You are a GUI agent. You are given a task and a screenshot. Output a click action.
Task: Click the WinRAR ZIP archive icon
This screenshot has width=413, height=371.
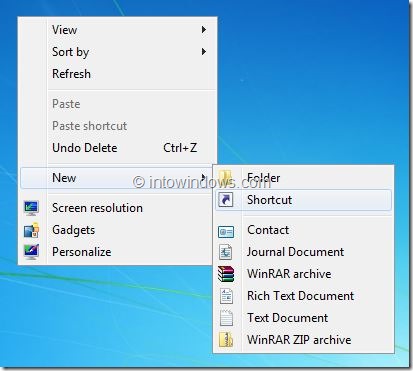tap(226, 340)
